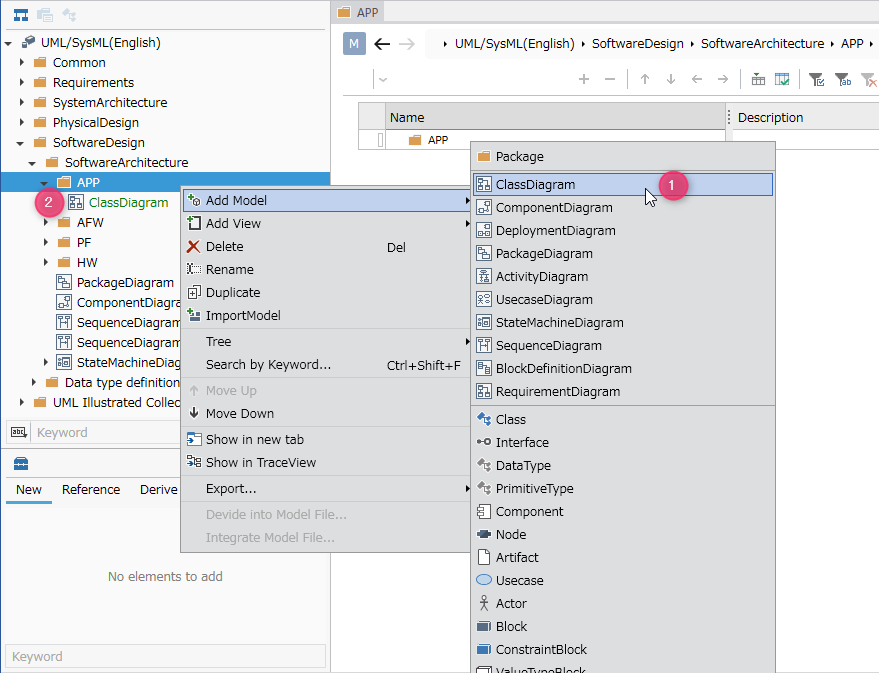This screenshot has height=673, width=879.
Task: Choose Delete in the context menu
Action: tap(327, 246)
